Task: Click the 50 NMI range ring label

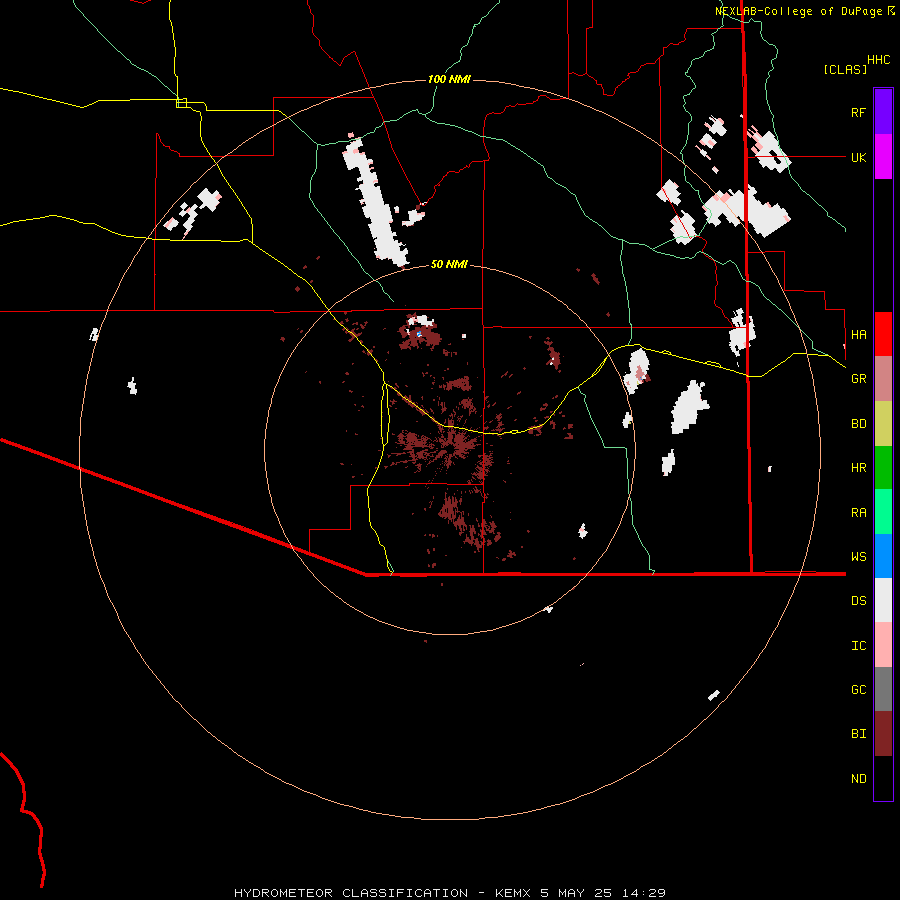Action: 449,264
